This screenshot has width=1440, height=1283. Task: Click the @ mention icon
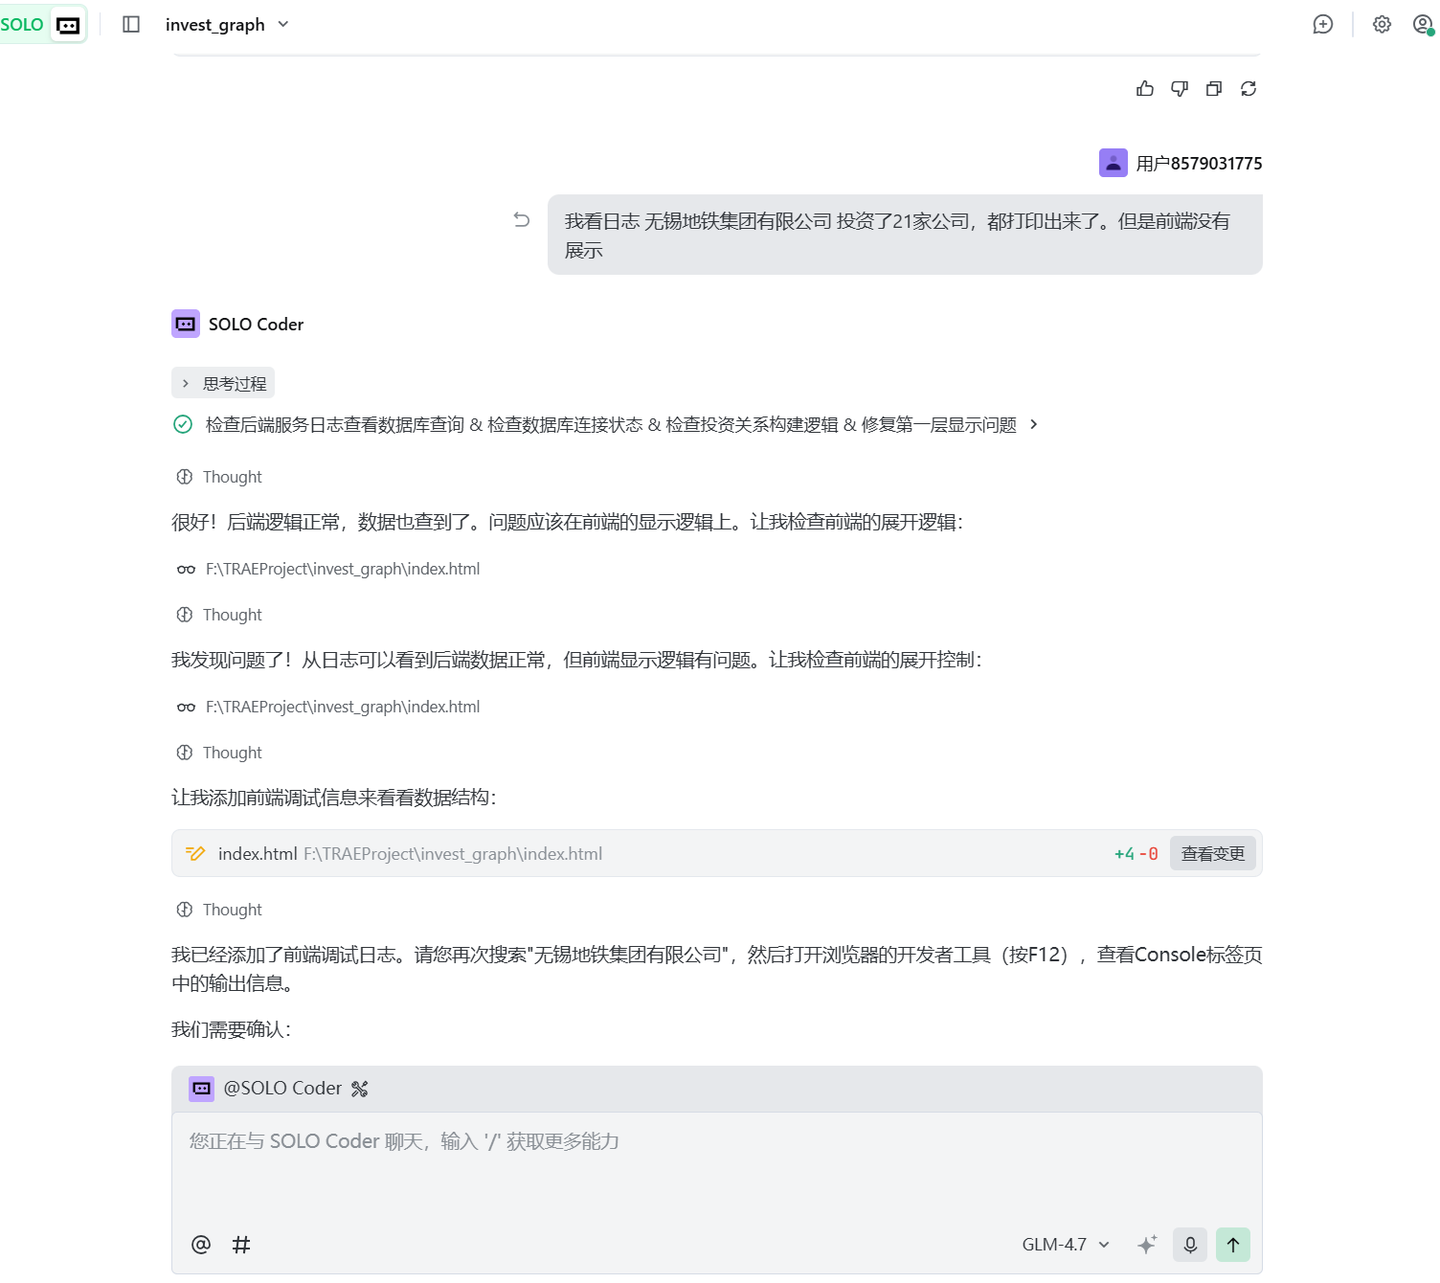[201, 1245]
